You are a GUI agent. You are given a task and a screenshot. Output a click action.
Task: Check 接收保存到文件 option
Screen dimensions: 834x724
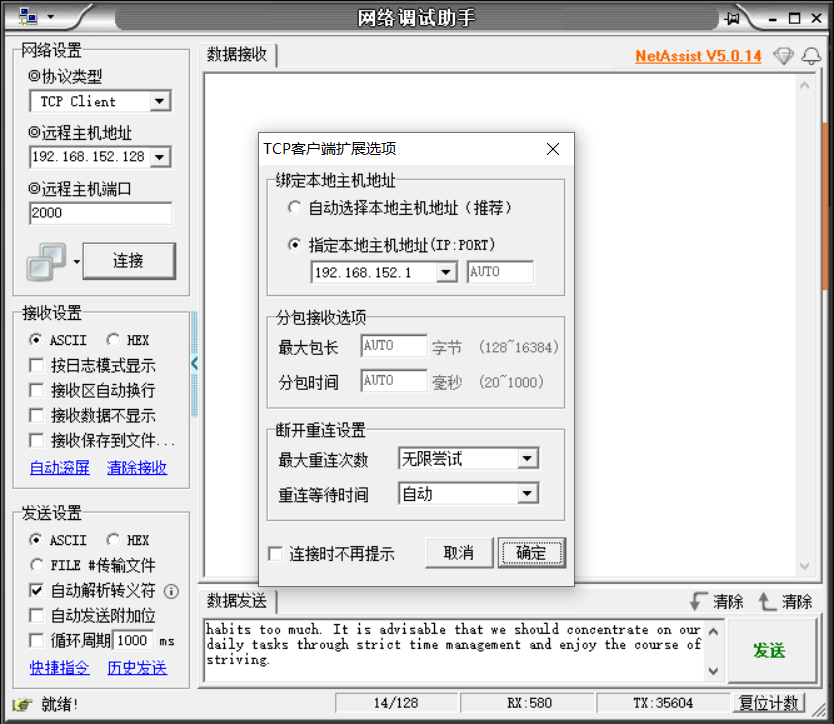point(36,440)
